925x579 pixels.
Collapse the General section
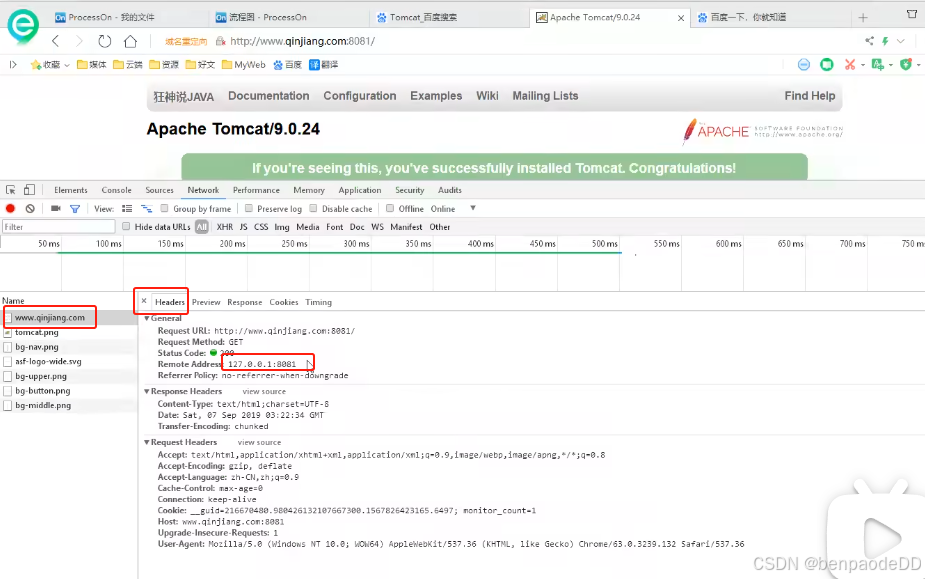point(147,318)
